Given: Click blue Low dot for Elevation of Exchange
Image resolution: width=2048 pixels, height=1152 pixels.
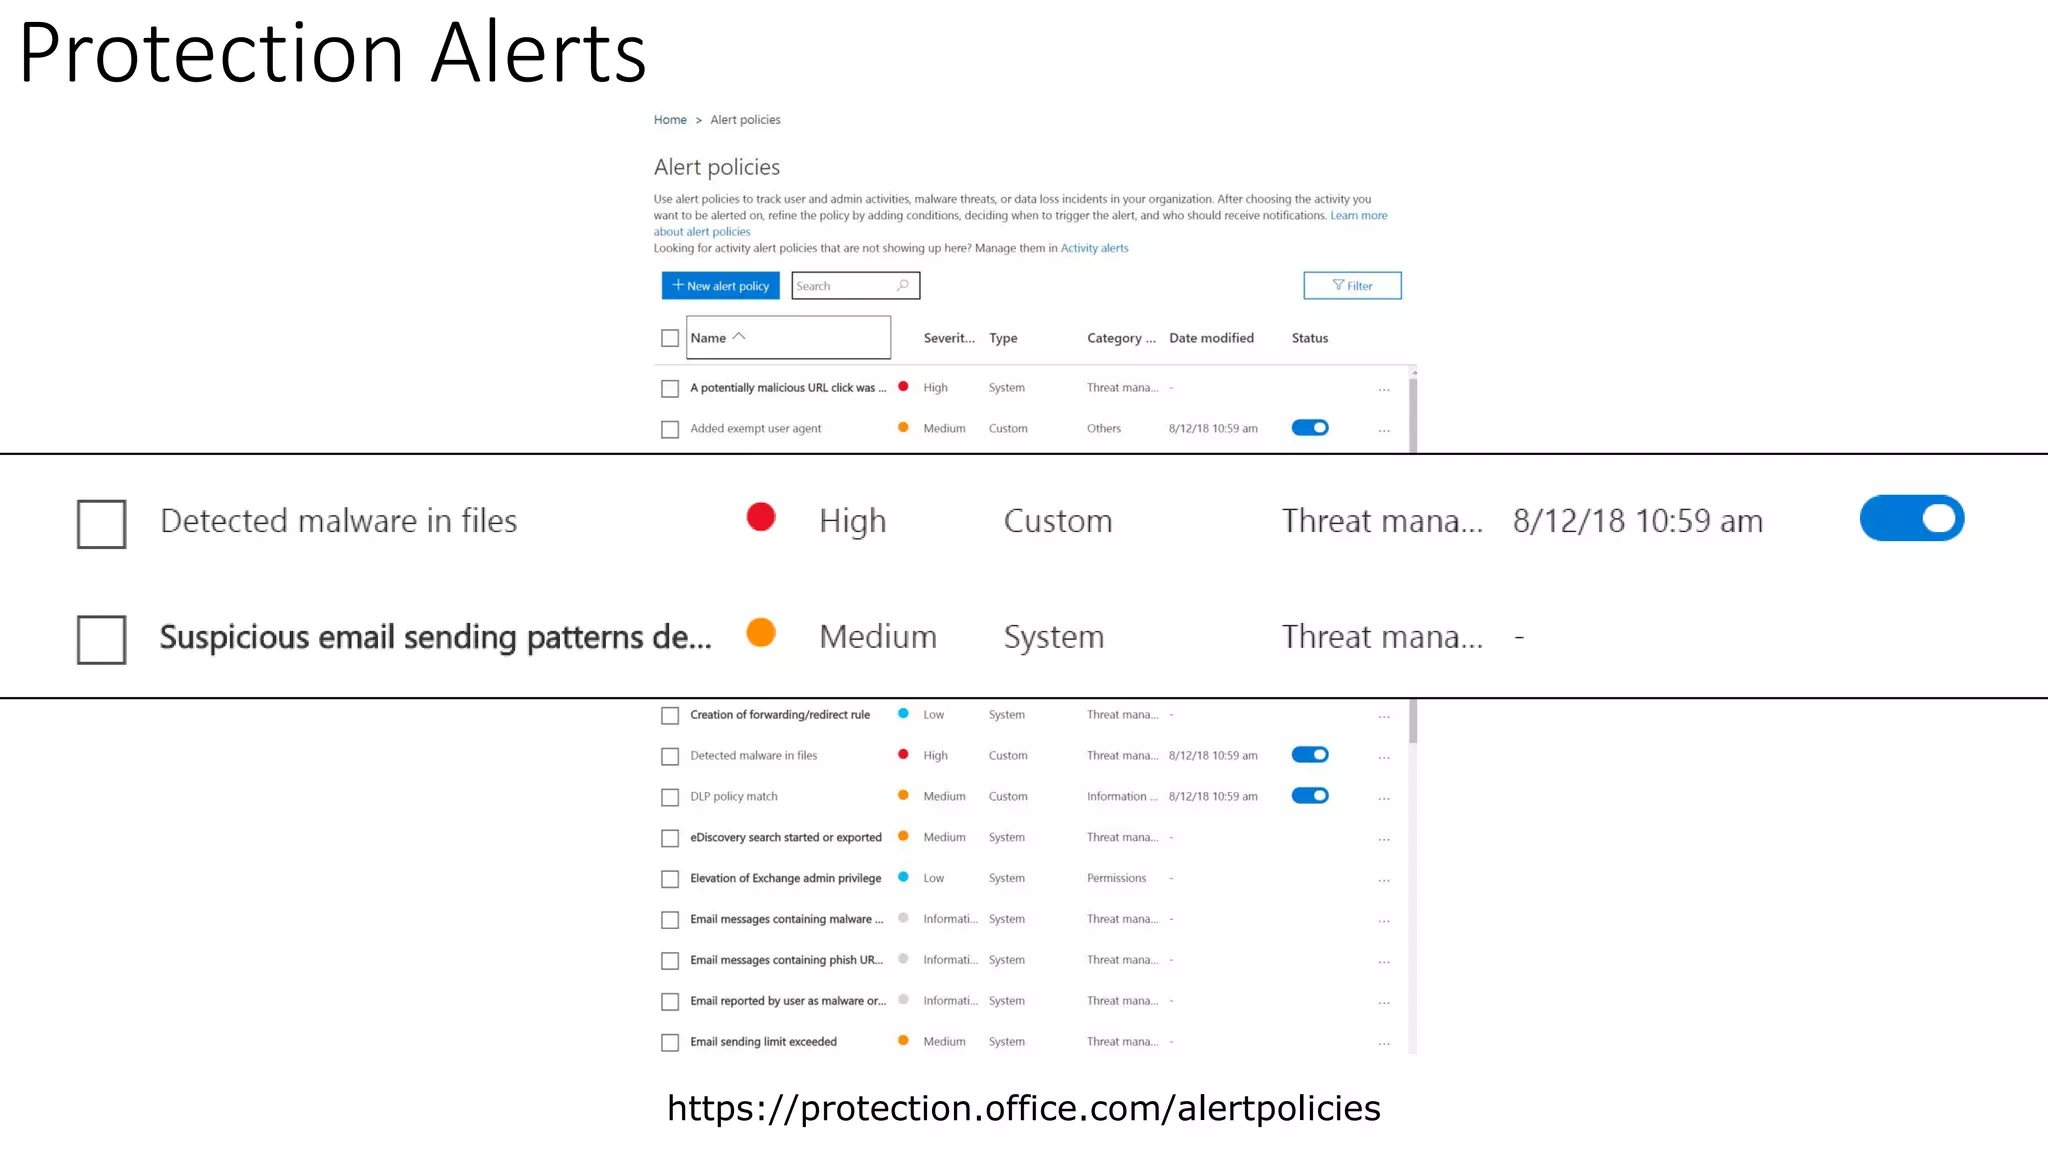Looking at the screenshot, I should pos(903,877).
